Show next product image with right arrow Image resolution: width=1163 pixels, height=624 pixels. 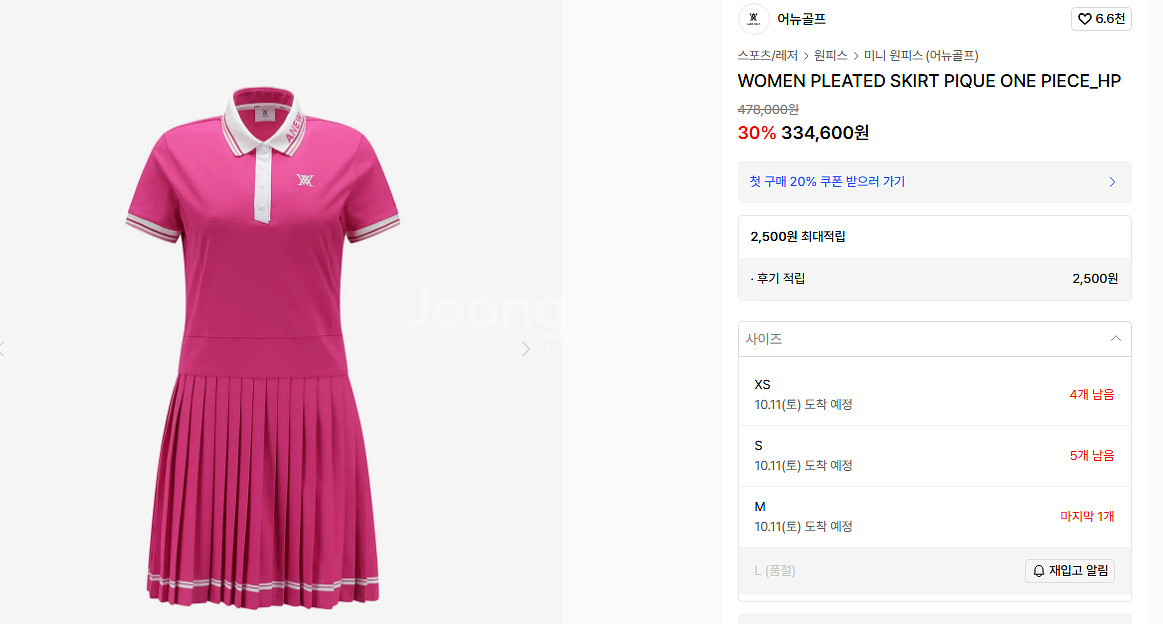525,349
